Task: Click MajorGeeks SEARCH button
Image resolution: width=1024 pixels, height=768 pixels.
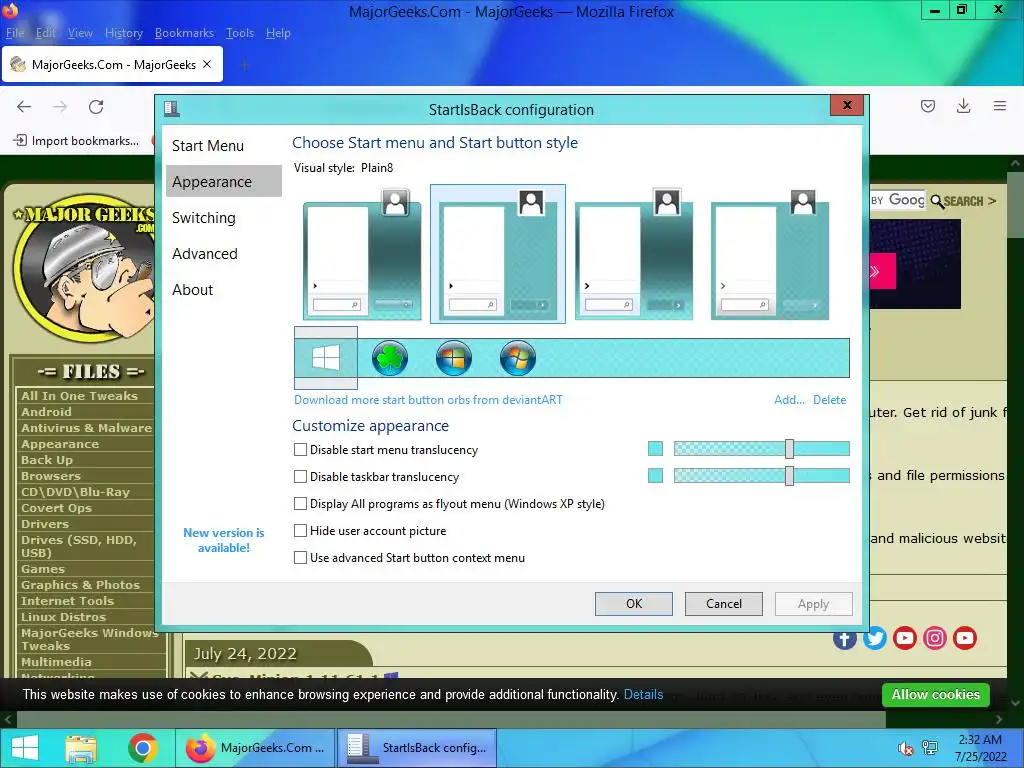Action: point(964,201)
